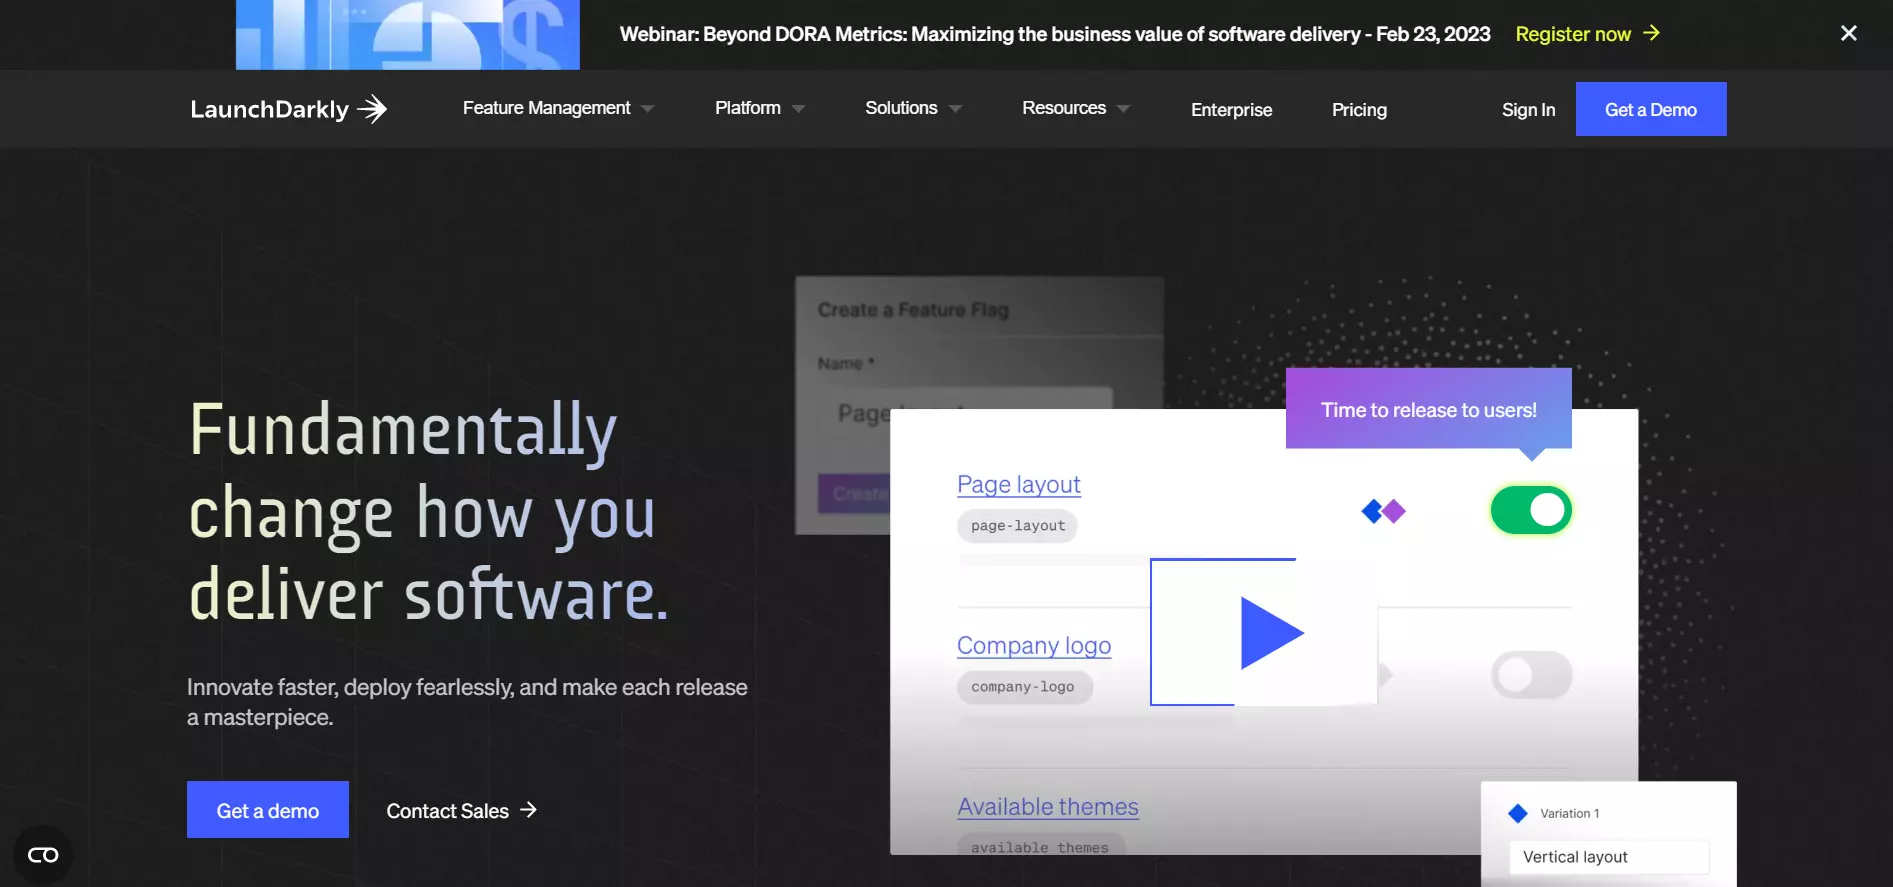
Task: Click the arrow beside Contact Sales
Action: click(529, 810)
